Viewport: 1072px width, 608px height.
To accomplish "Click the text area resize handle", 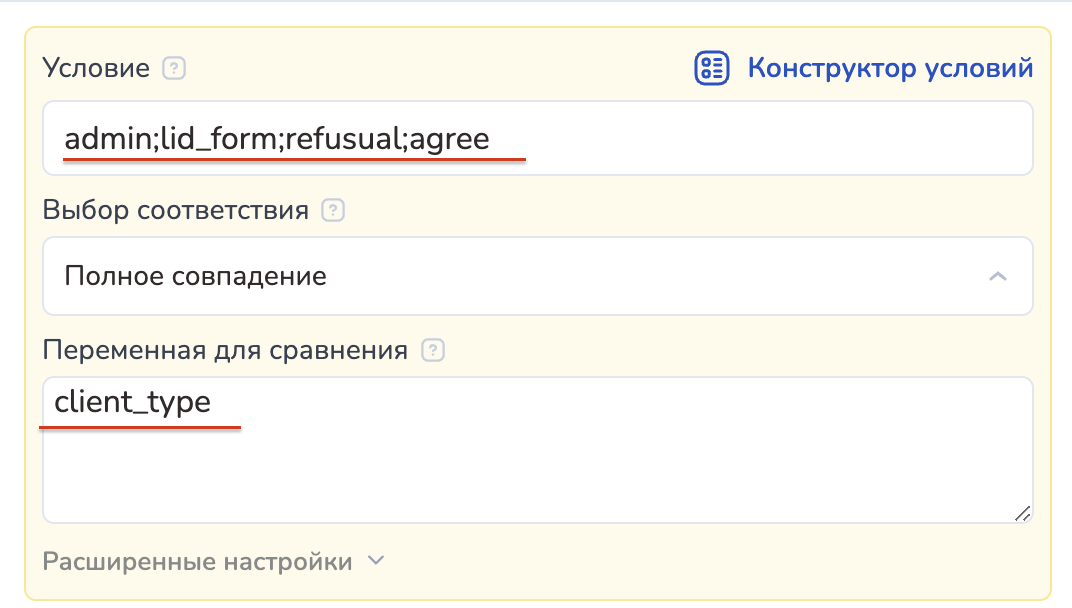I will (x=1022, y=513).
